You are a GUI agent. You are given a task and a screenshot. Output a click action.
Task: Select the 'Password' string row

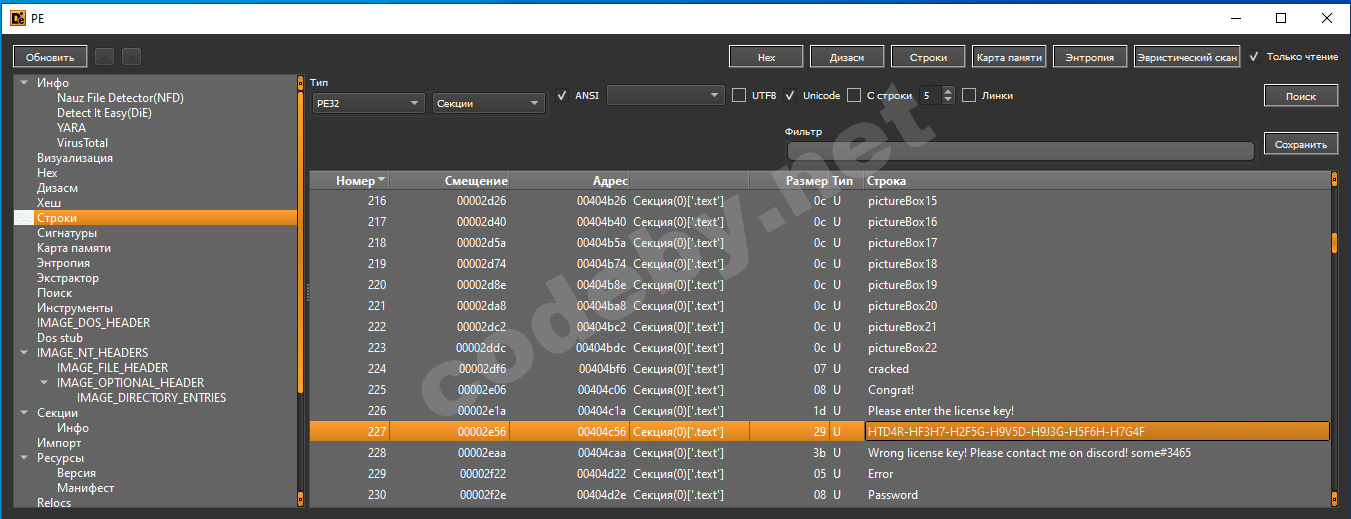coord(819,495)
